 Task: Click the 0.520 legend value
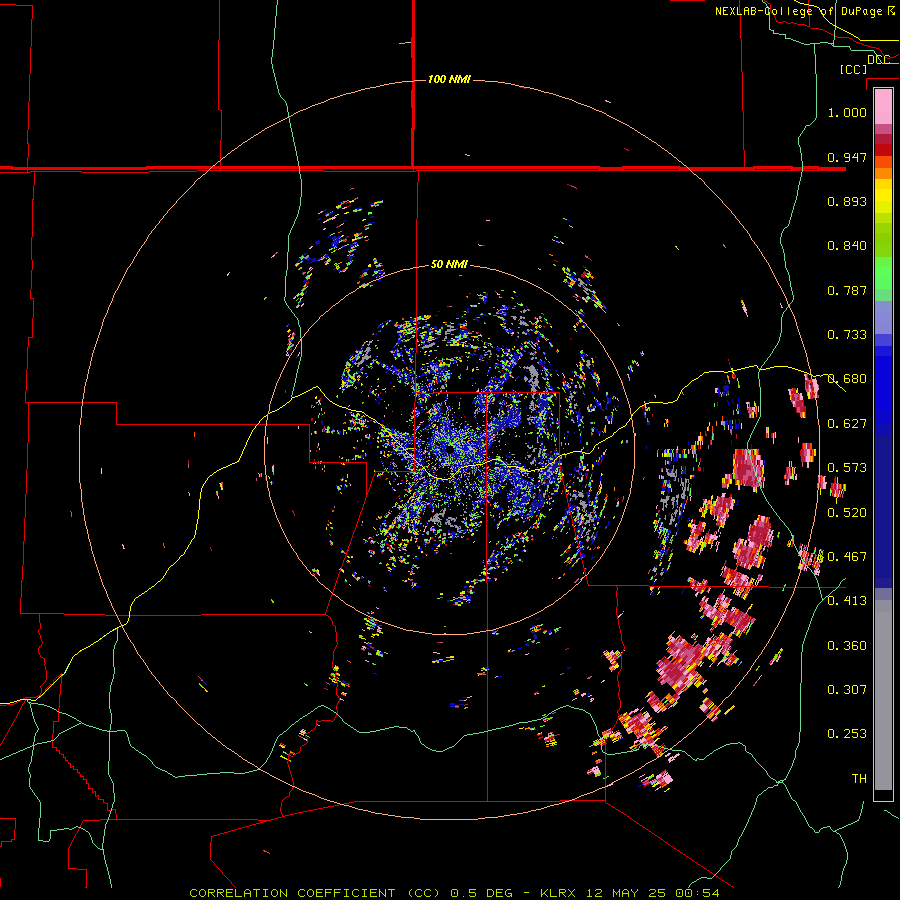[847, 512]
